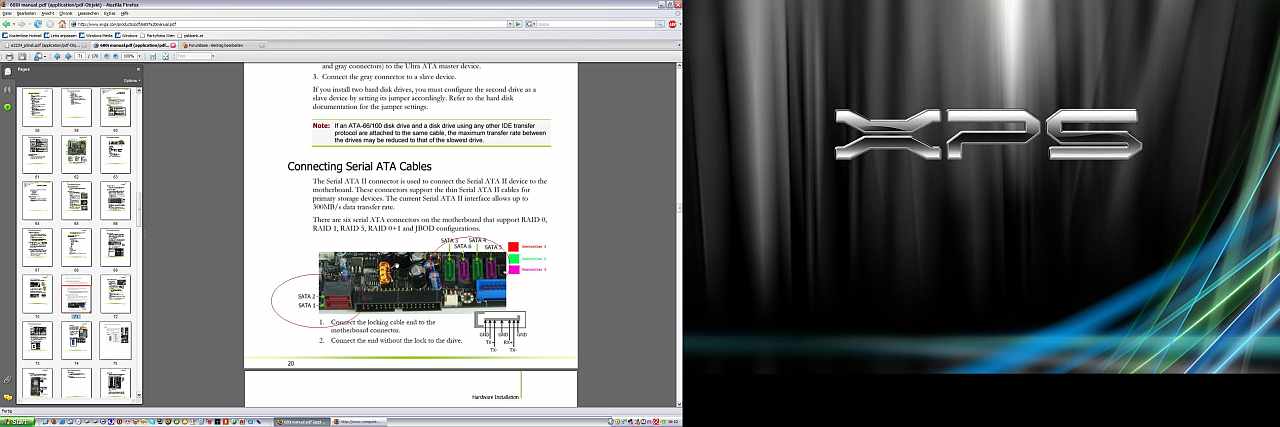Open the Chronik menu
The height and width of the screenshot is (427, 1280).
coord(66,13)
